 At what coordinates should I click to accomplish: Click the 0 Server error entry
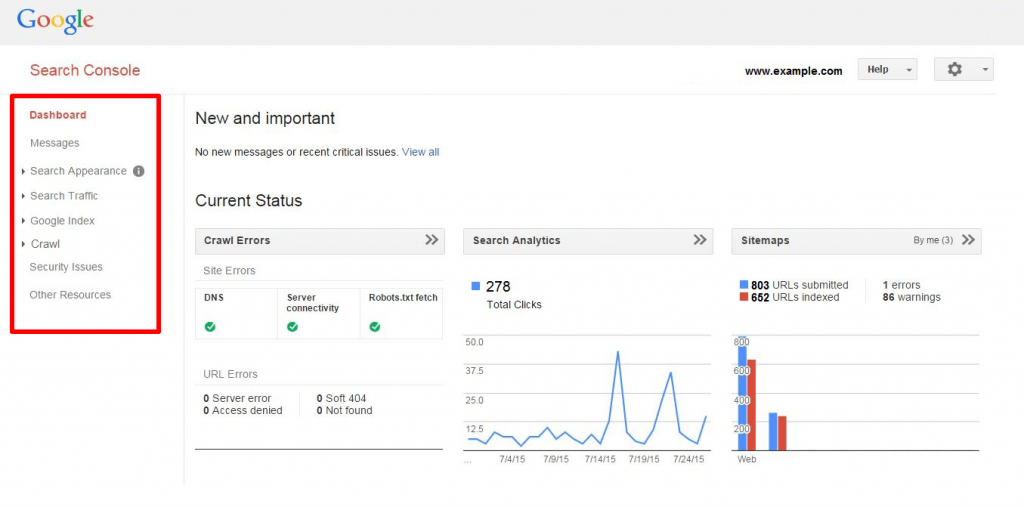tap(237, 398)
